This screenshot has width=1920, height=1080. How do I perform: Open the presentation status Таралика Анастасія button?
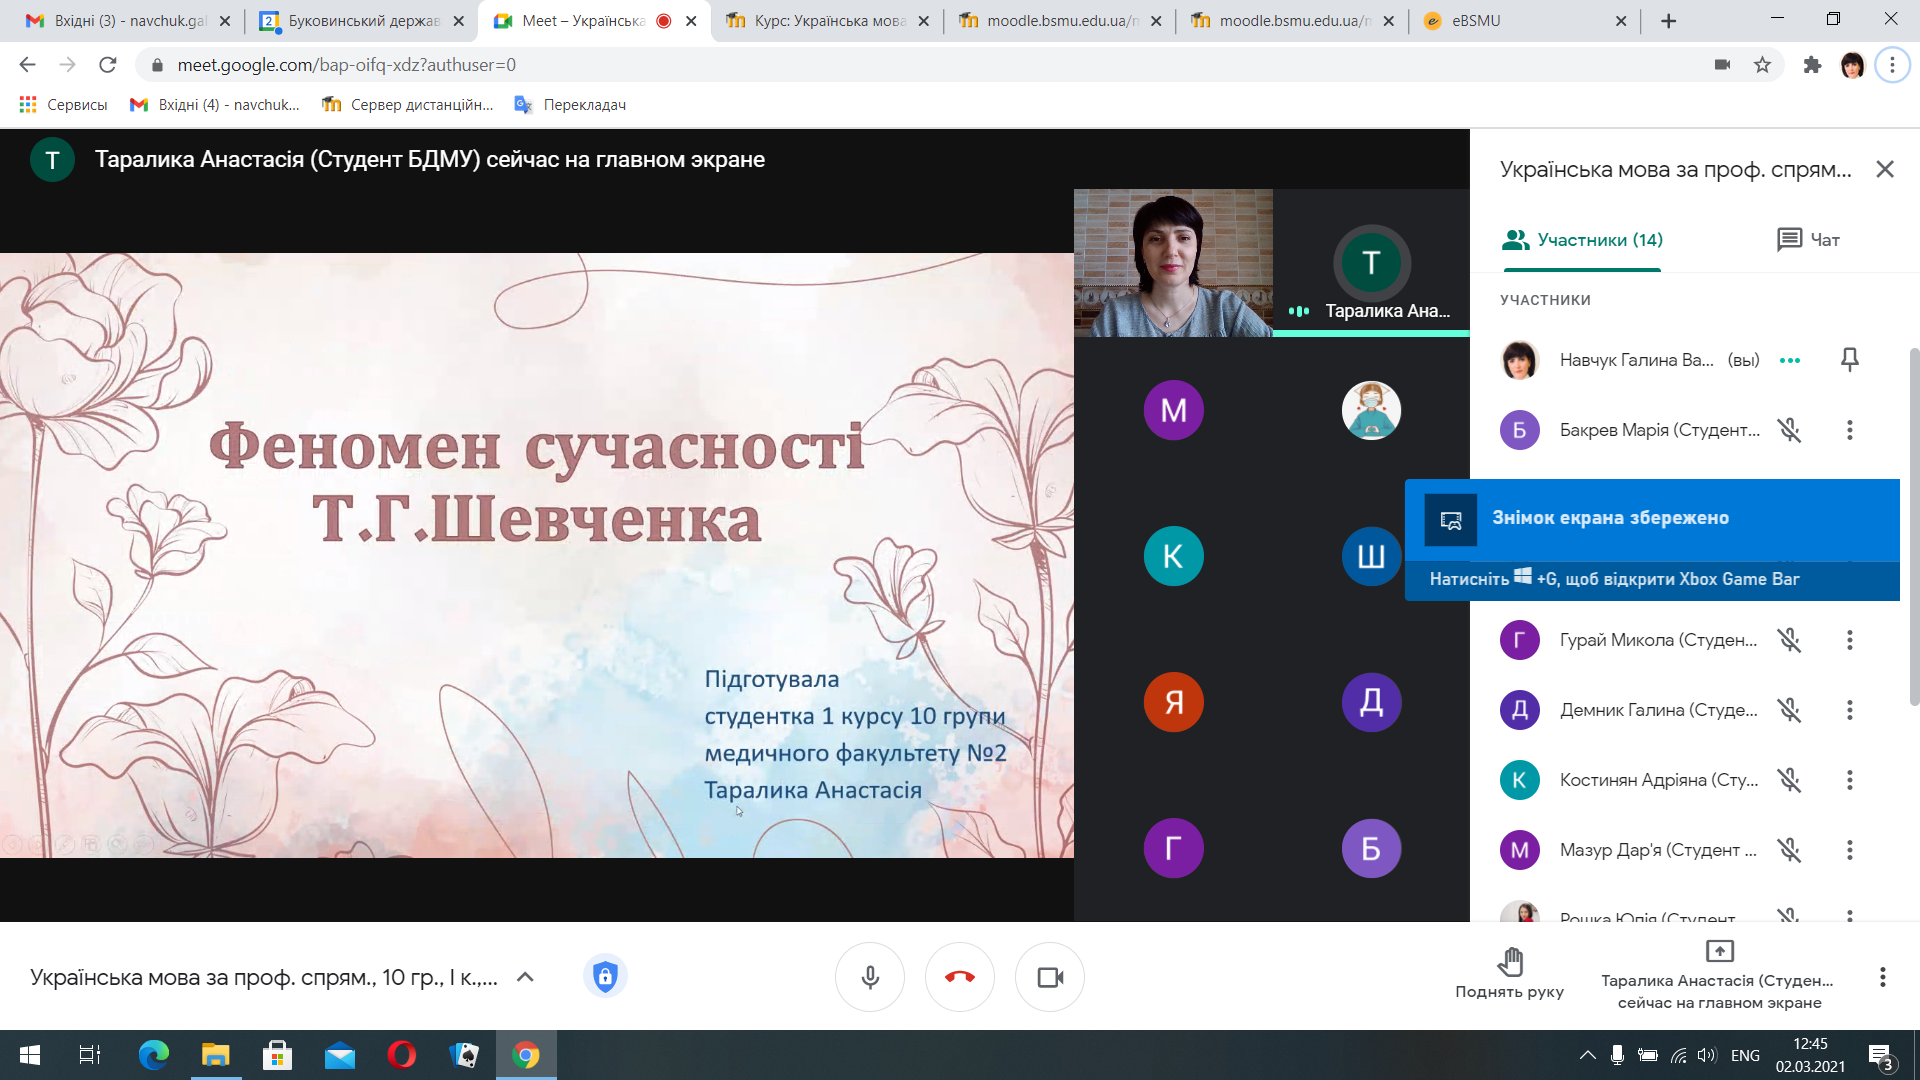coord(1719,976)
